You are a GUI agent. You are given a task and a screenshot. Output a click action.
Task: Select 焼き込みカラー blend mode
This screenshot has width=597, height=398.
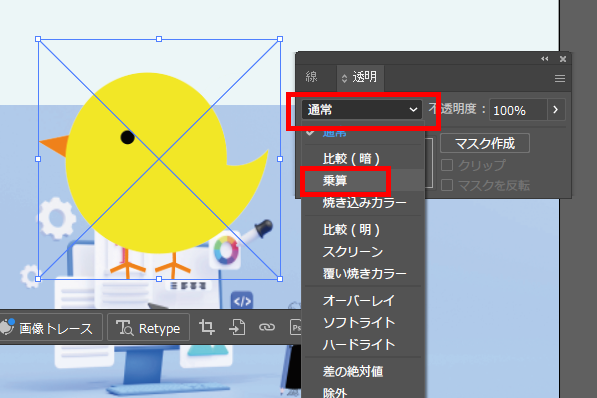click(x=364, y=203)
